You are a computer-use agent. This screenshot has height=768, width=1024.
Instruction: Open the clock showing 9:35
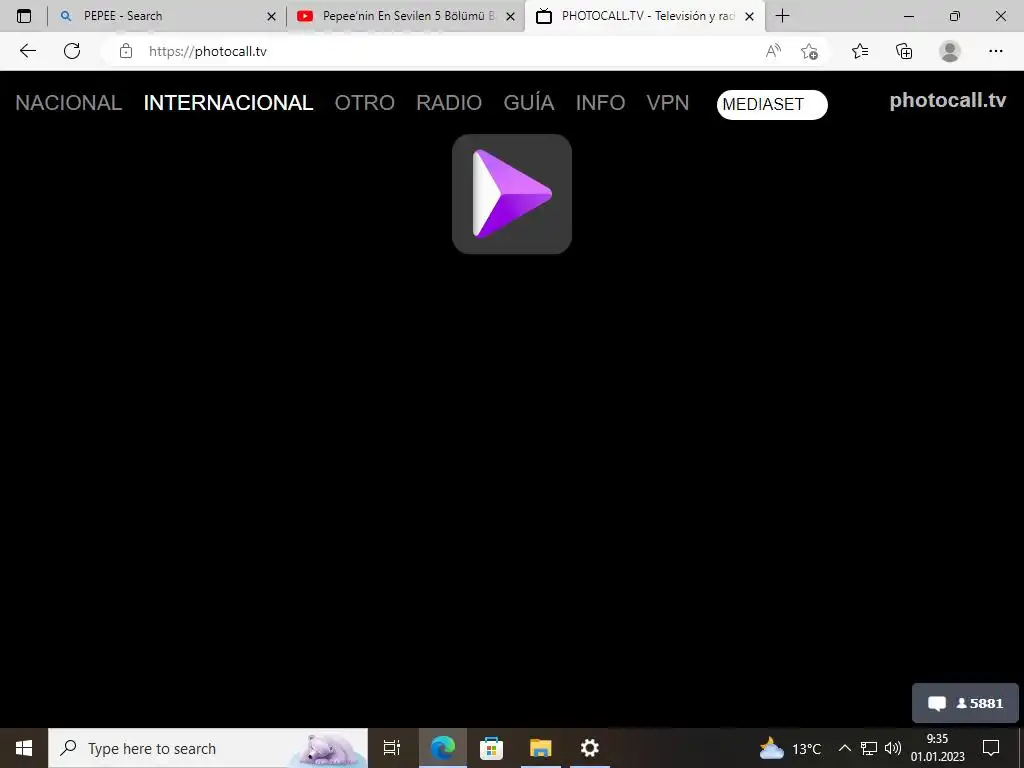[938, 748]
